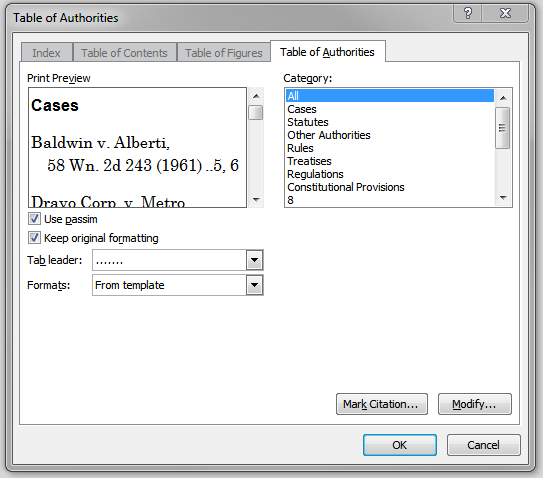Dismiss dialog with Cancel button

[483, 445]
